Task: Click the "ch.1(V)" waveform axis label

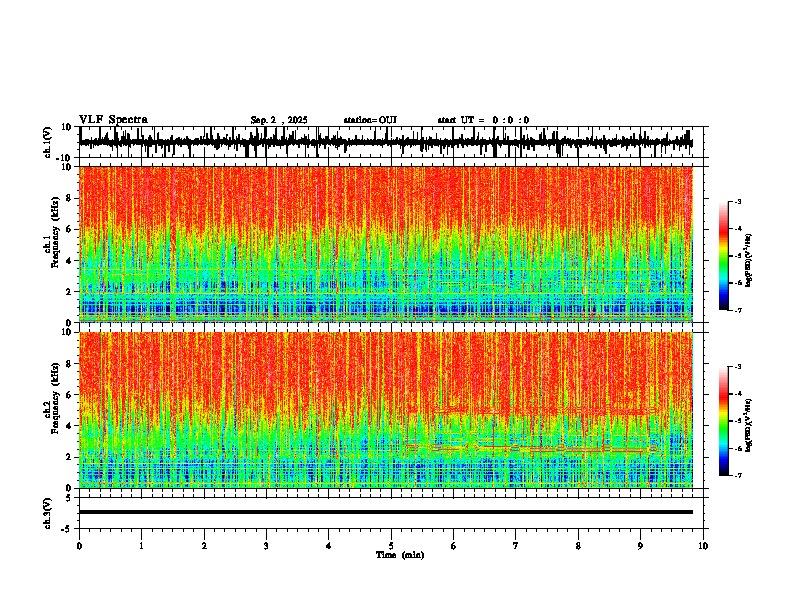Action: (48, 142)
